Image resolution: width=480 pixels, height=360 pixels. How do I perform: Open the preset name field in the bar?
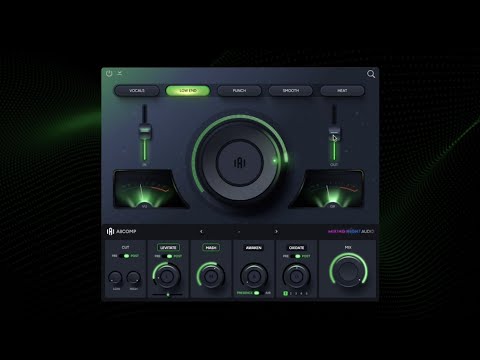click(x=239, y=231)
